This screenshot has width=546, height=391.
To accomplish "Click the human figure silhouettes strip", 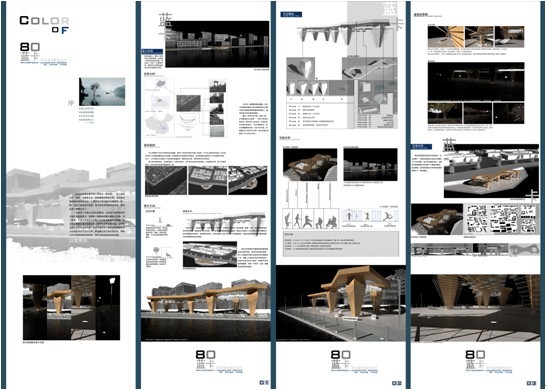I will pos(311,219).
